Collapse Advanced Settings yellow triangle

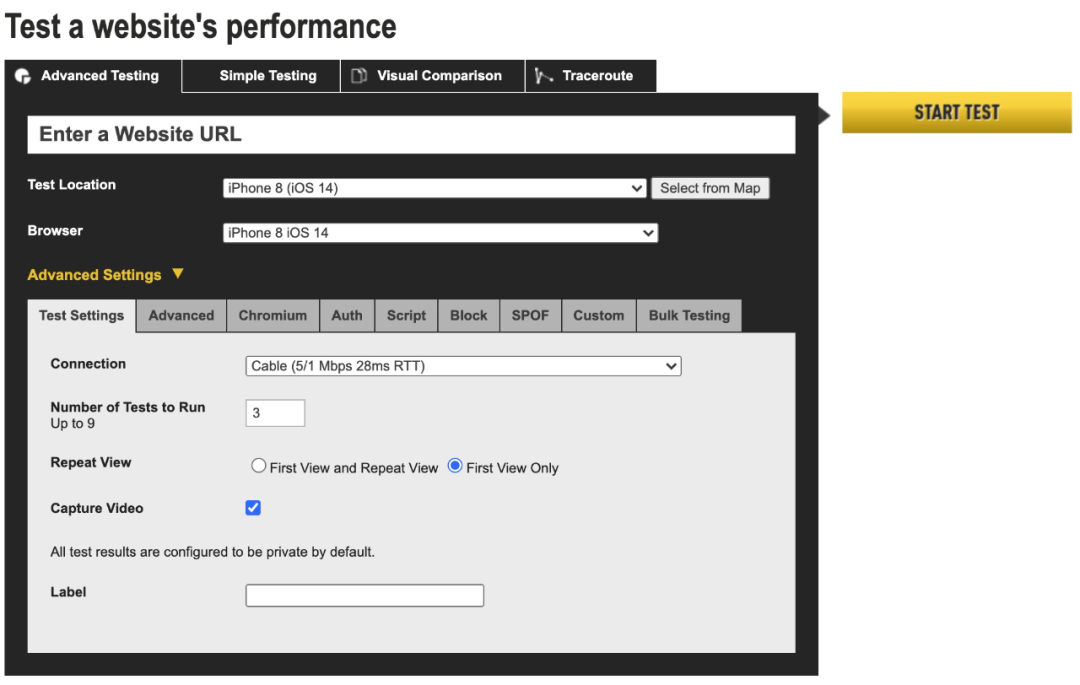[x=178, y=273]
